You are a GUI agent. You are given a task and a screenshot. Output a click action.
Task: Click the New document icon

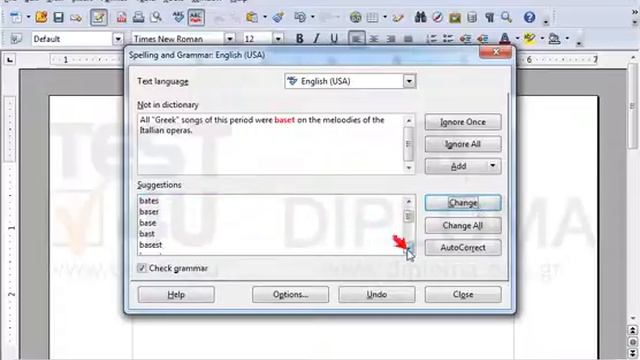16,17
